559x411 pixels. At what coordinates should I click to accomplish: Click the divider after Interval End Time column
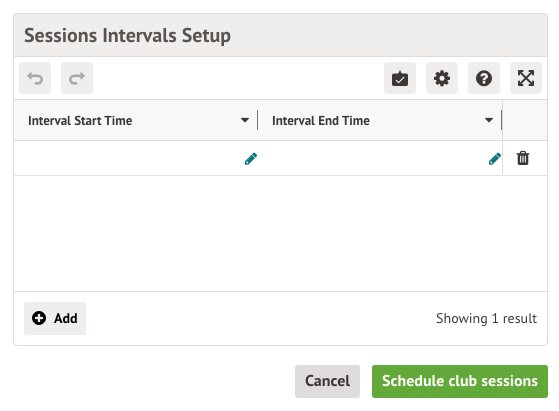[x=502, y=120]
